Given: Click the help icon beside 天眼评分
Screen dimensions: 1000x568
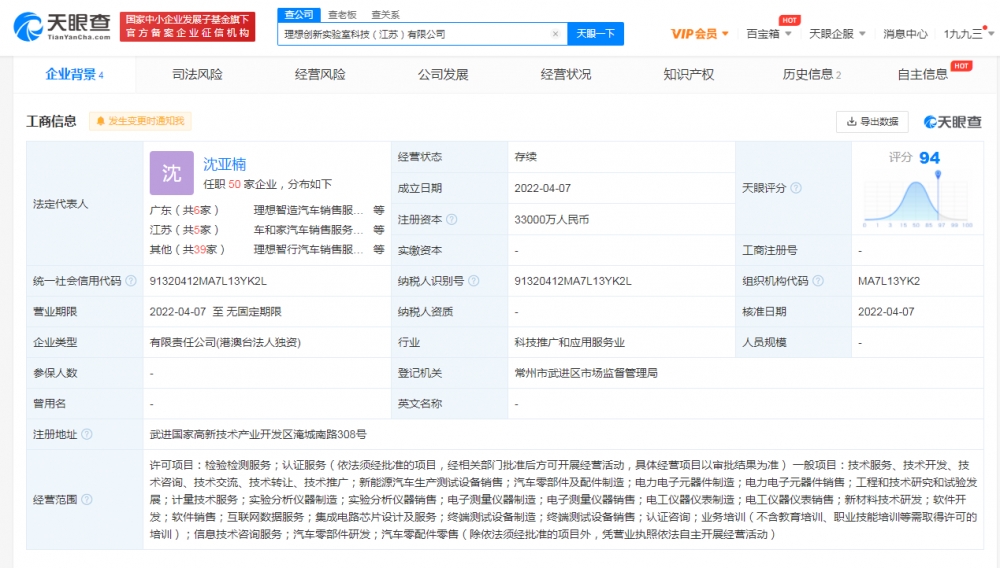Looking at the screenshot, I should pyautogui.click(x=796, y=188).
